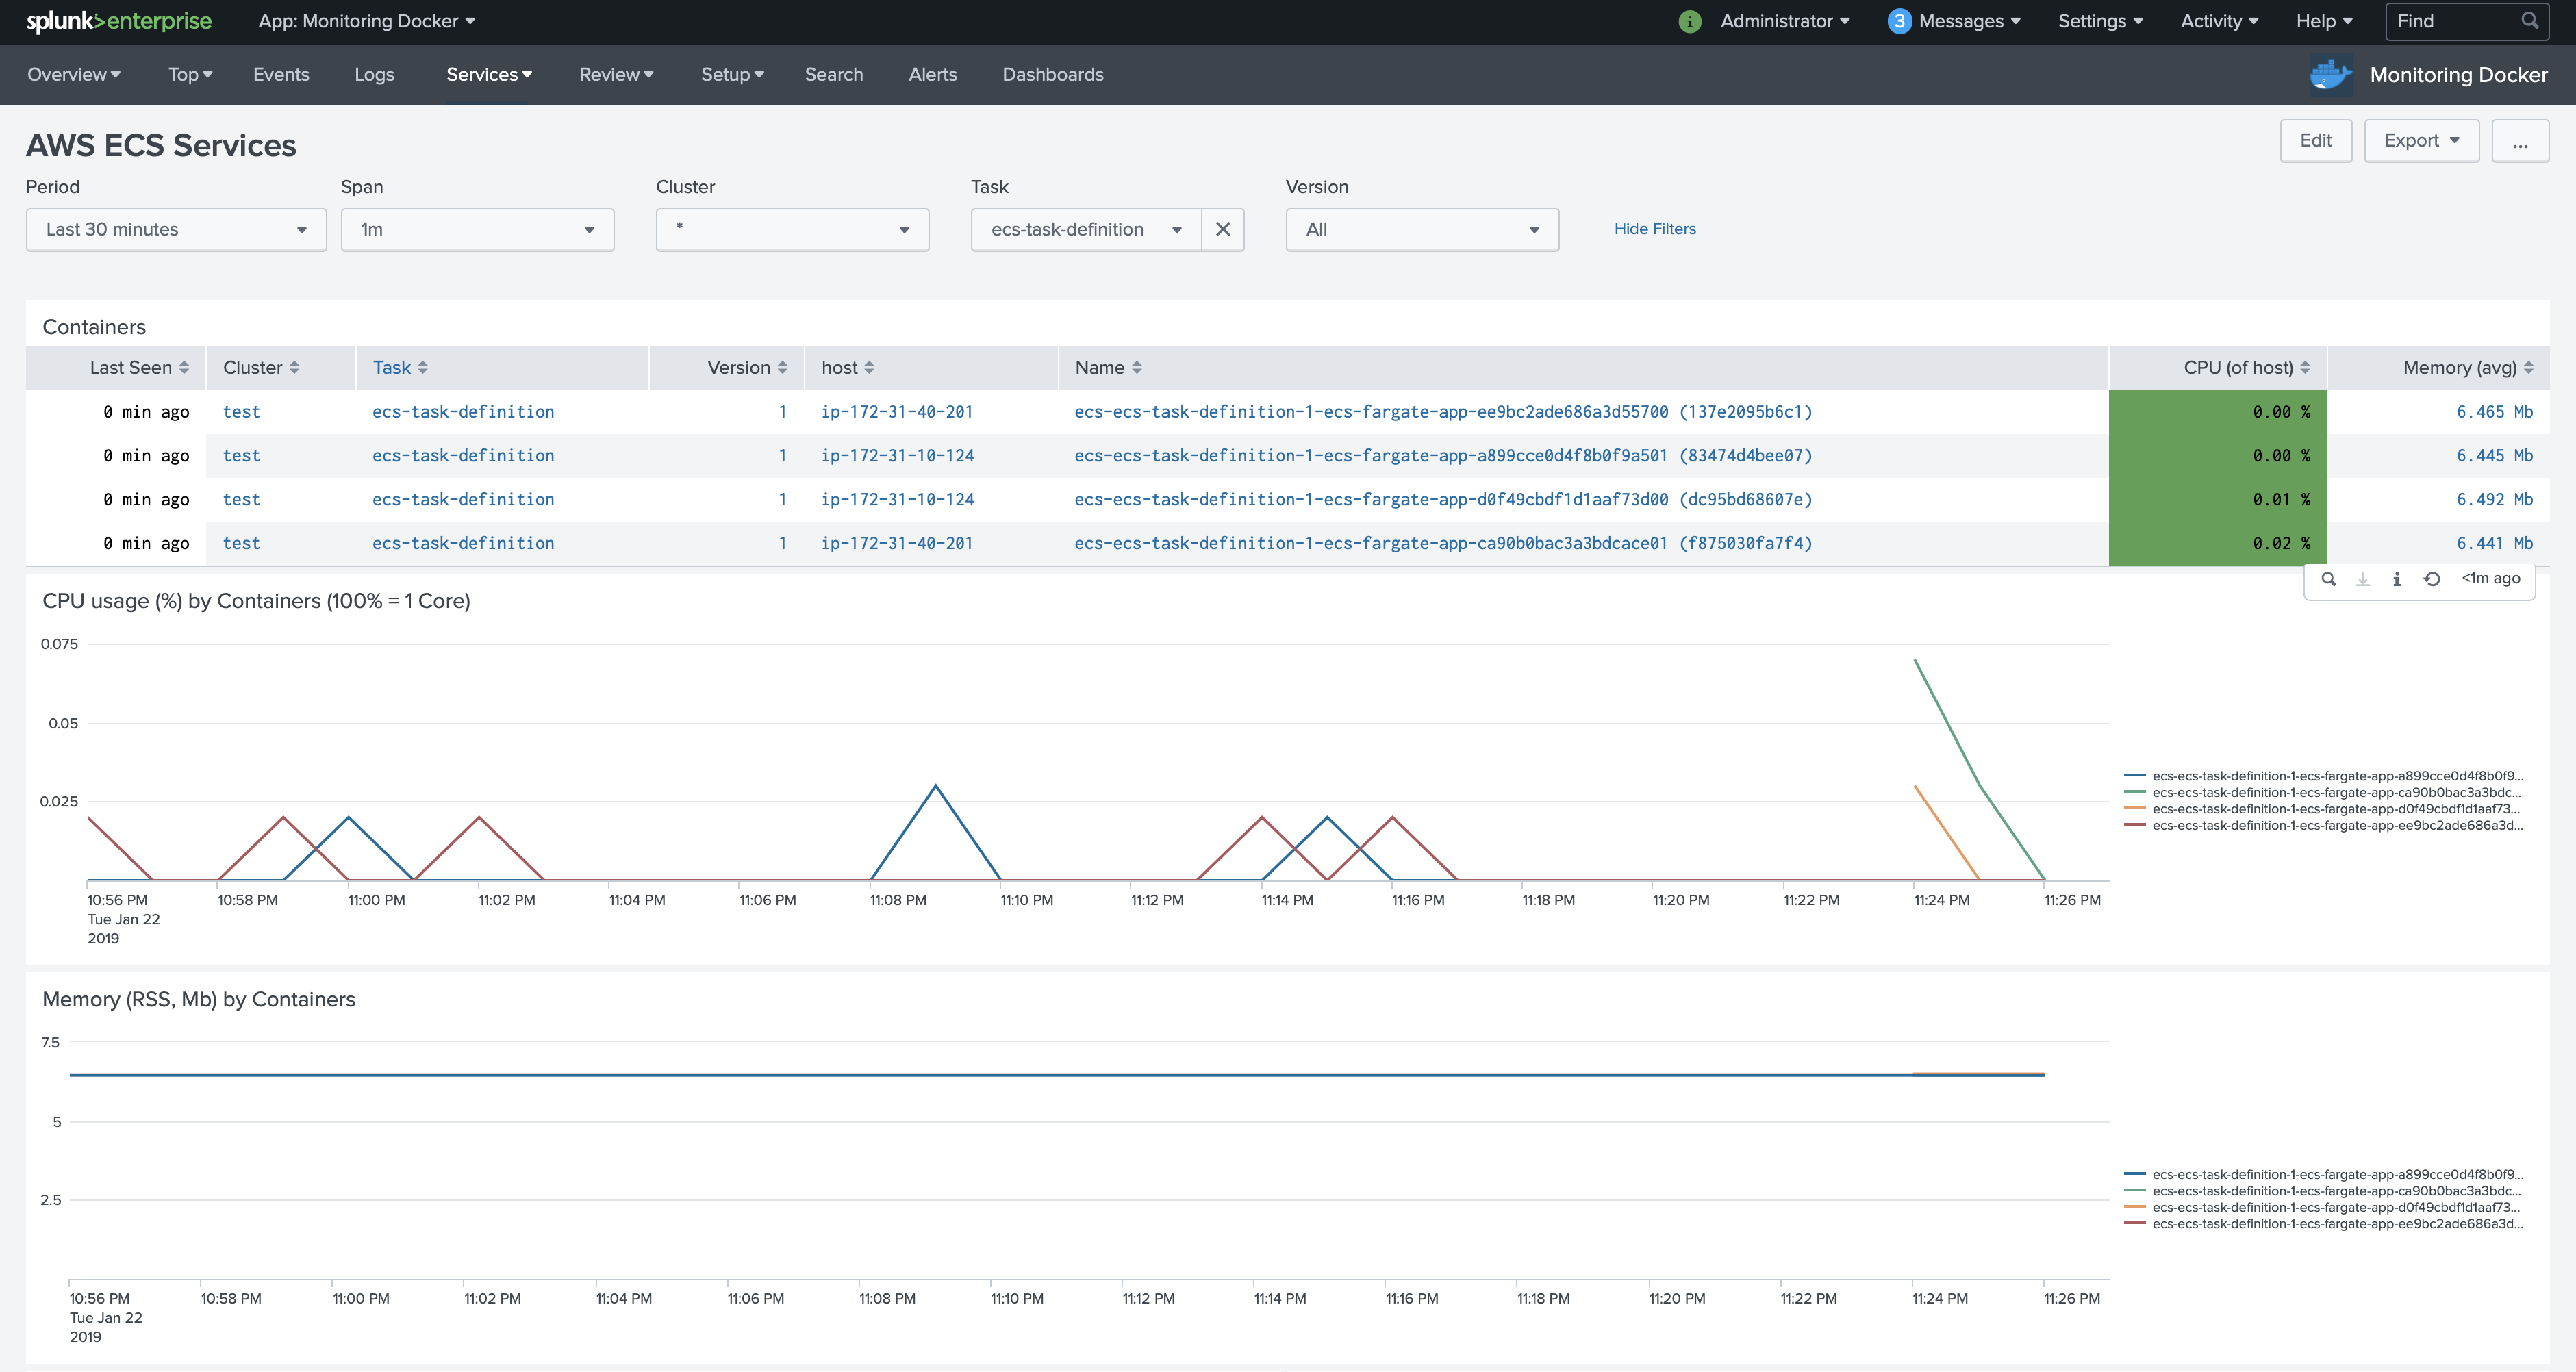Screen dimensions: 2576x1372
Task: Click the 6.492 Mb memory value
Action: tap(2494, 500)
